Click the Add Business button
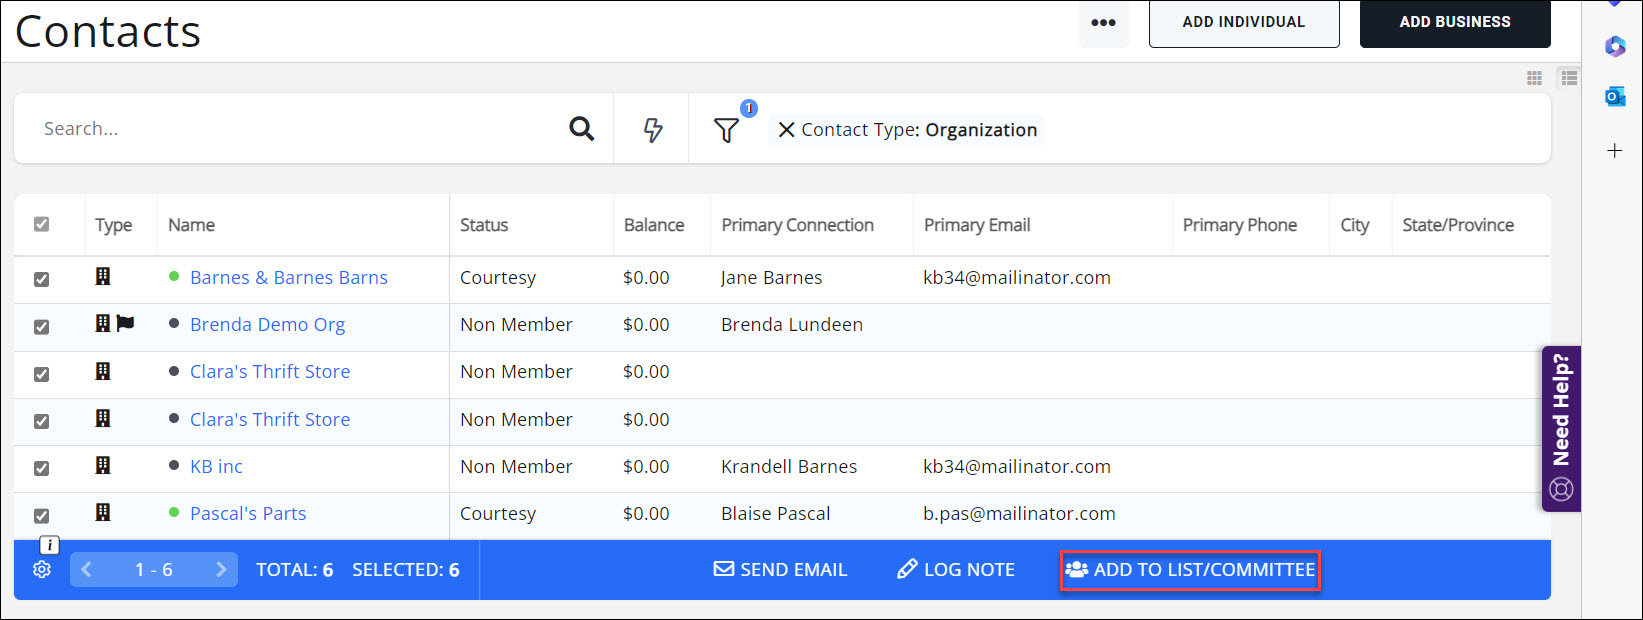This screenshot has height=620, width=1643. (1454, 22)
